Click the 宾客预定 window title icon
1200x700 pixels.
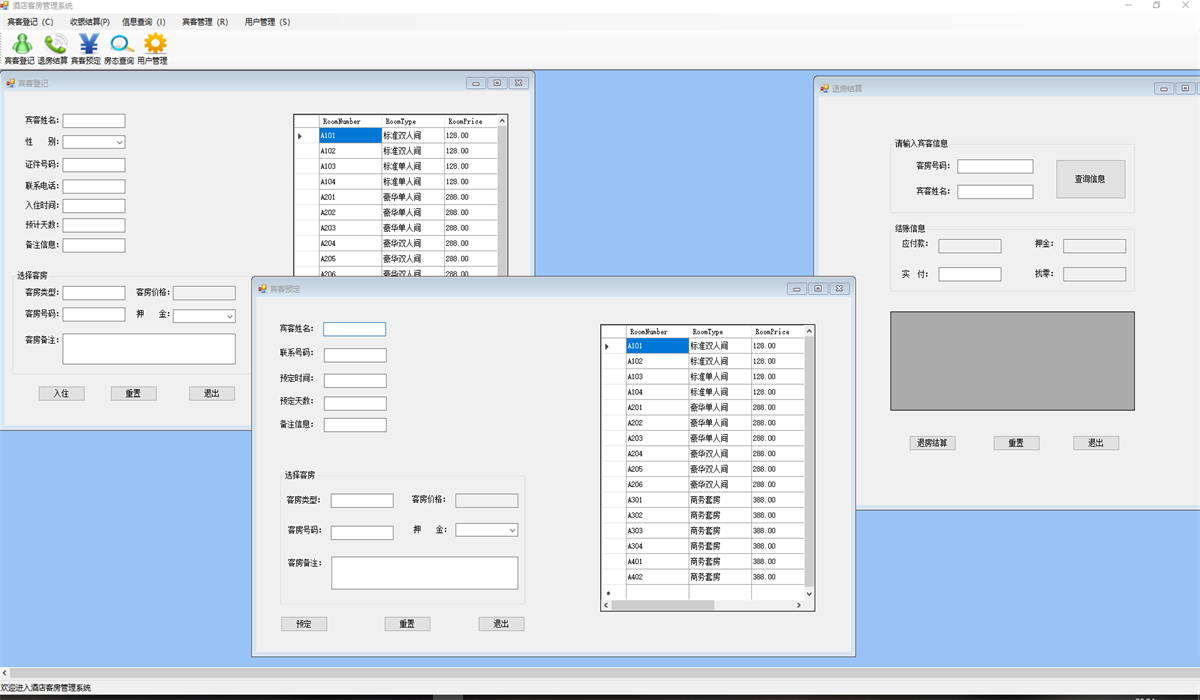262,288
